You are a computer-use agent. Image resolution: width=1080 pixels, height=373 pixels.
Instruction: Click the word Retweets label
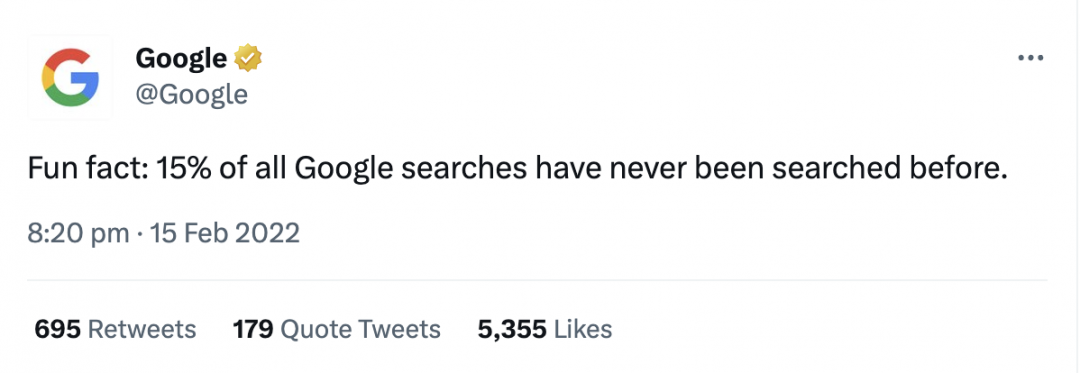point(142,329)
